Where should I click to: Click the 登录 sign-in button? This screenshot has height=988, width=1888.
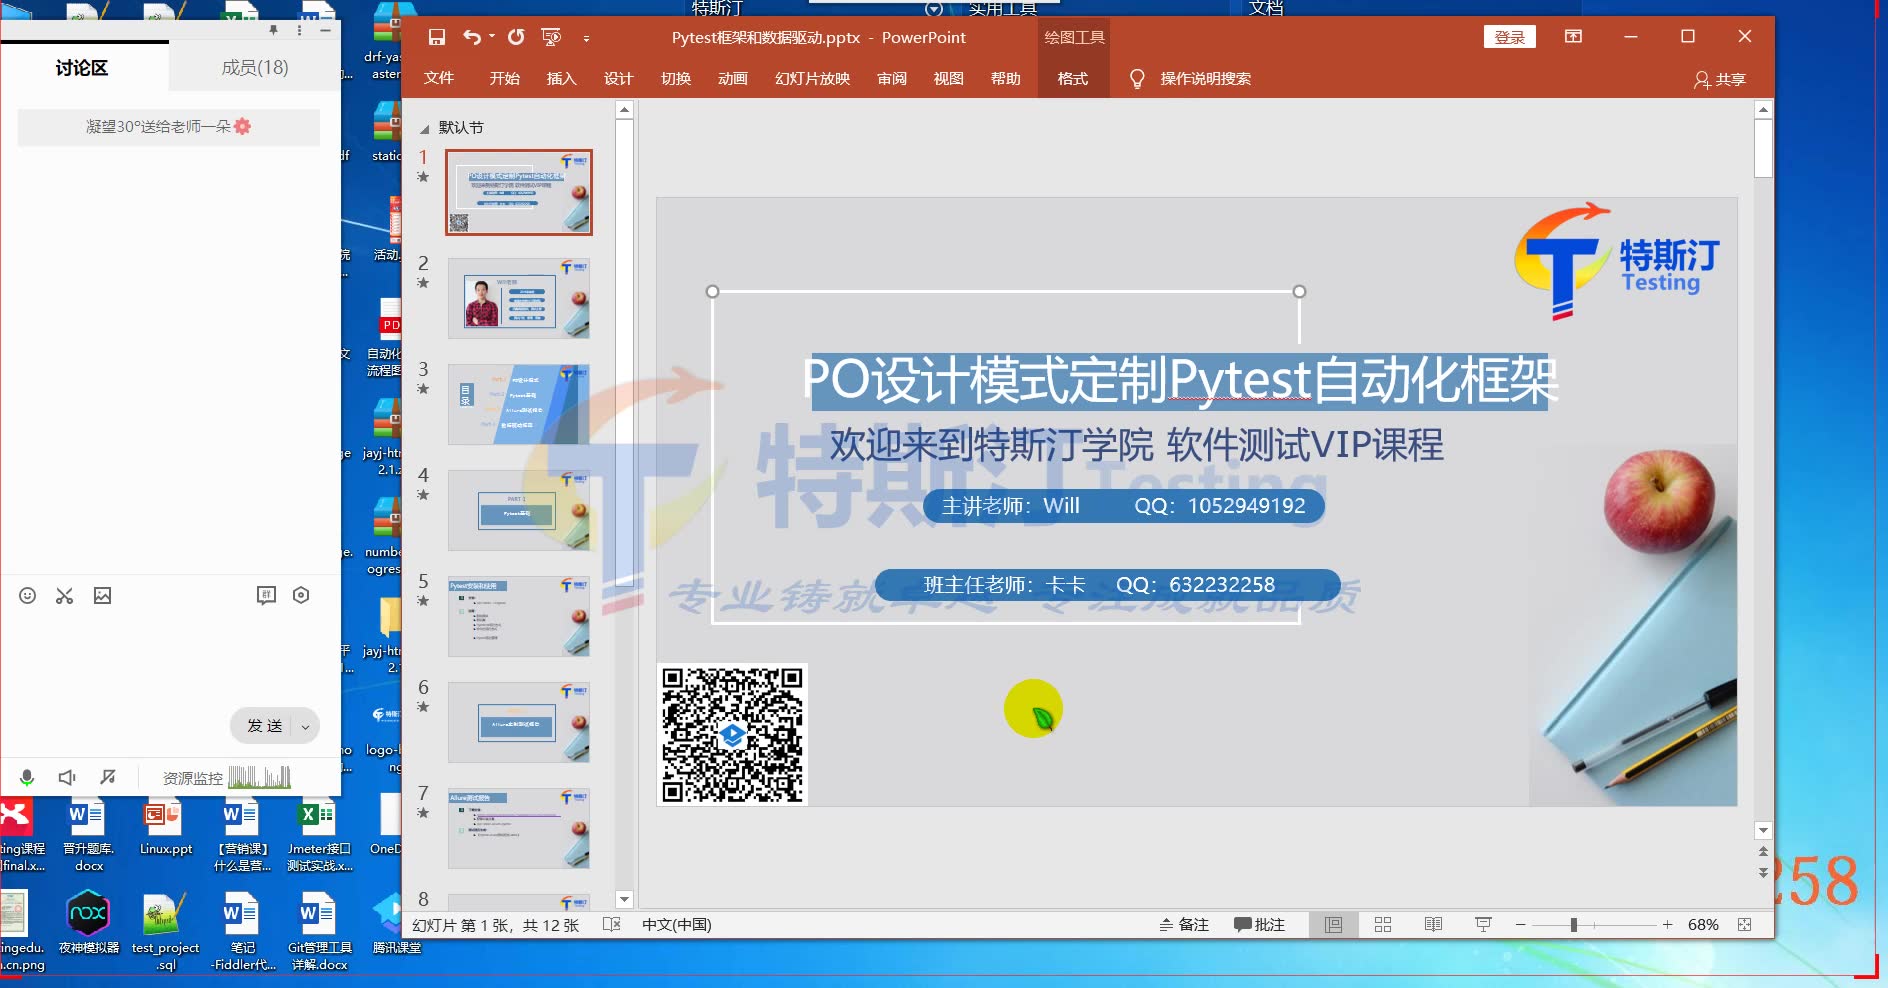point(1510,37)
